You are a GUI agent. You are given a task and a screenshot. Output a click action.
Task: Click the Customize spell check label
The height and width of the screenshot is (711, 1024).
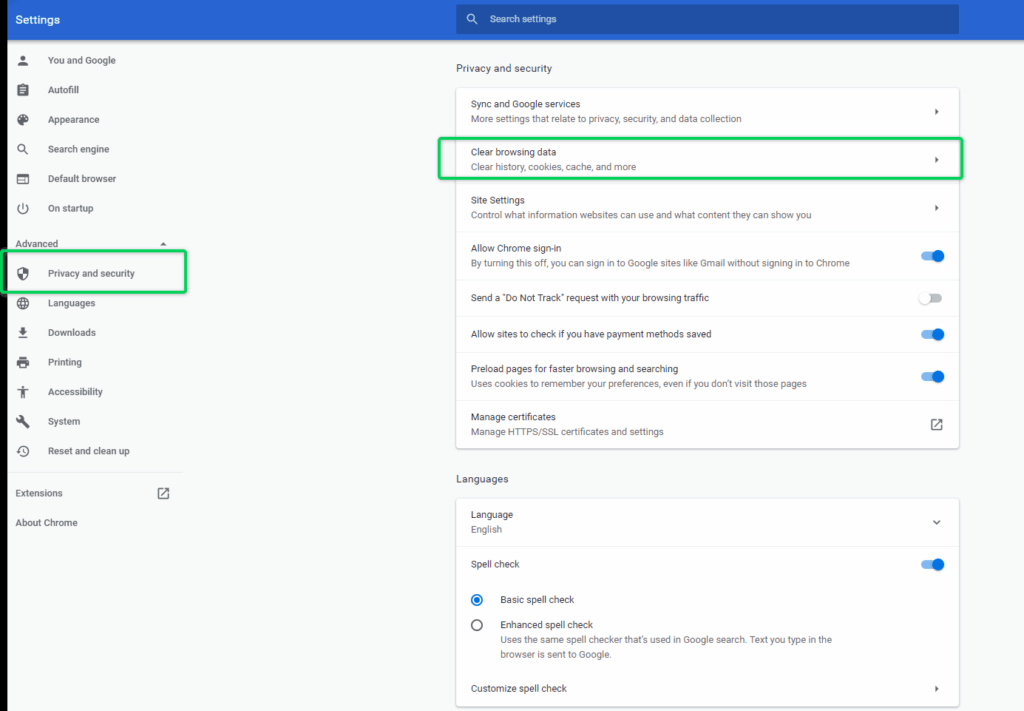click(x=519, y=689)
